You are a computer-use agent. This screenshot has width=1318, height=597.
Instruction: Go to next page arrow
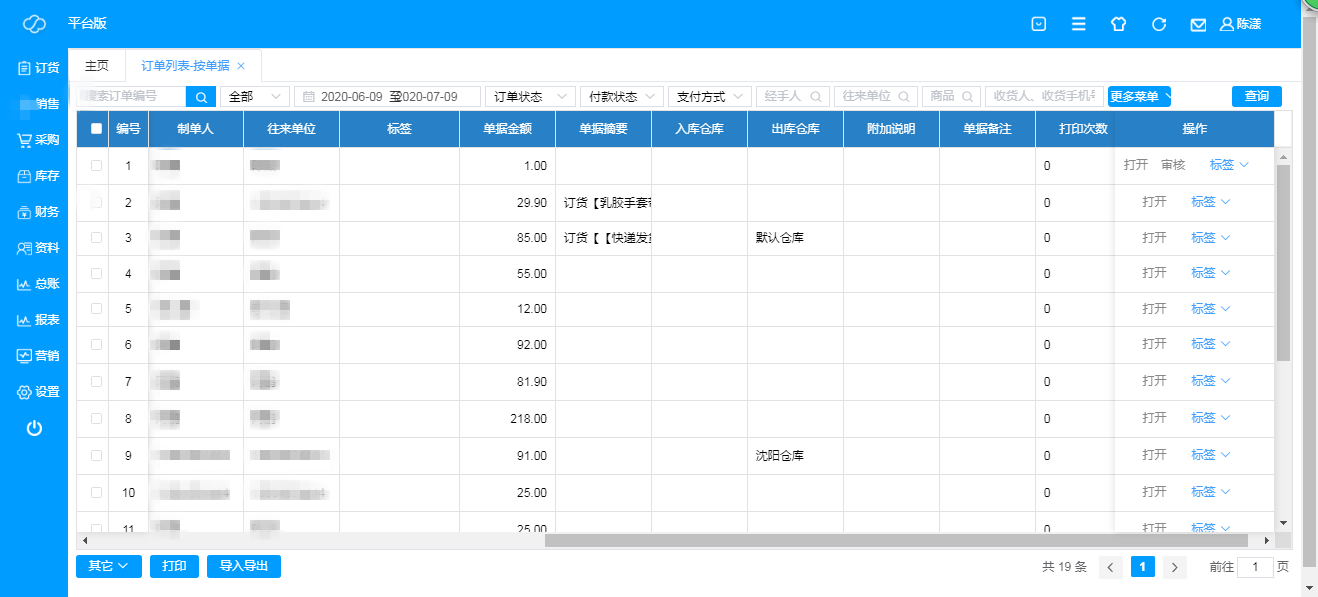pos(1175,567)
